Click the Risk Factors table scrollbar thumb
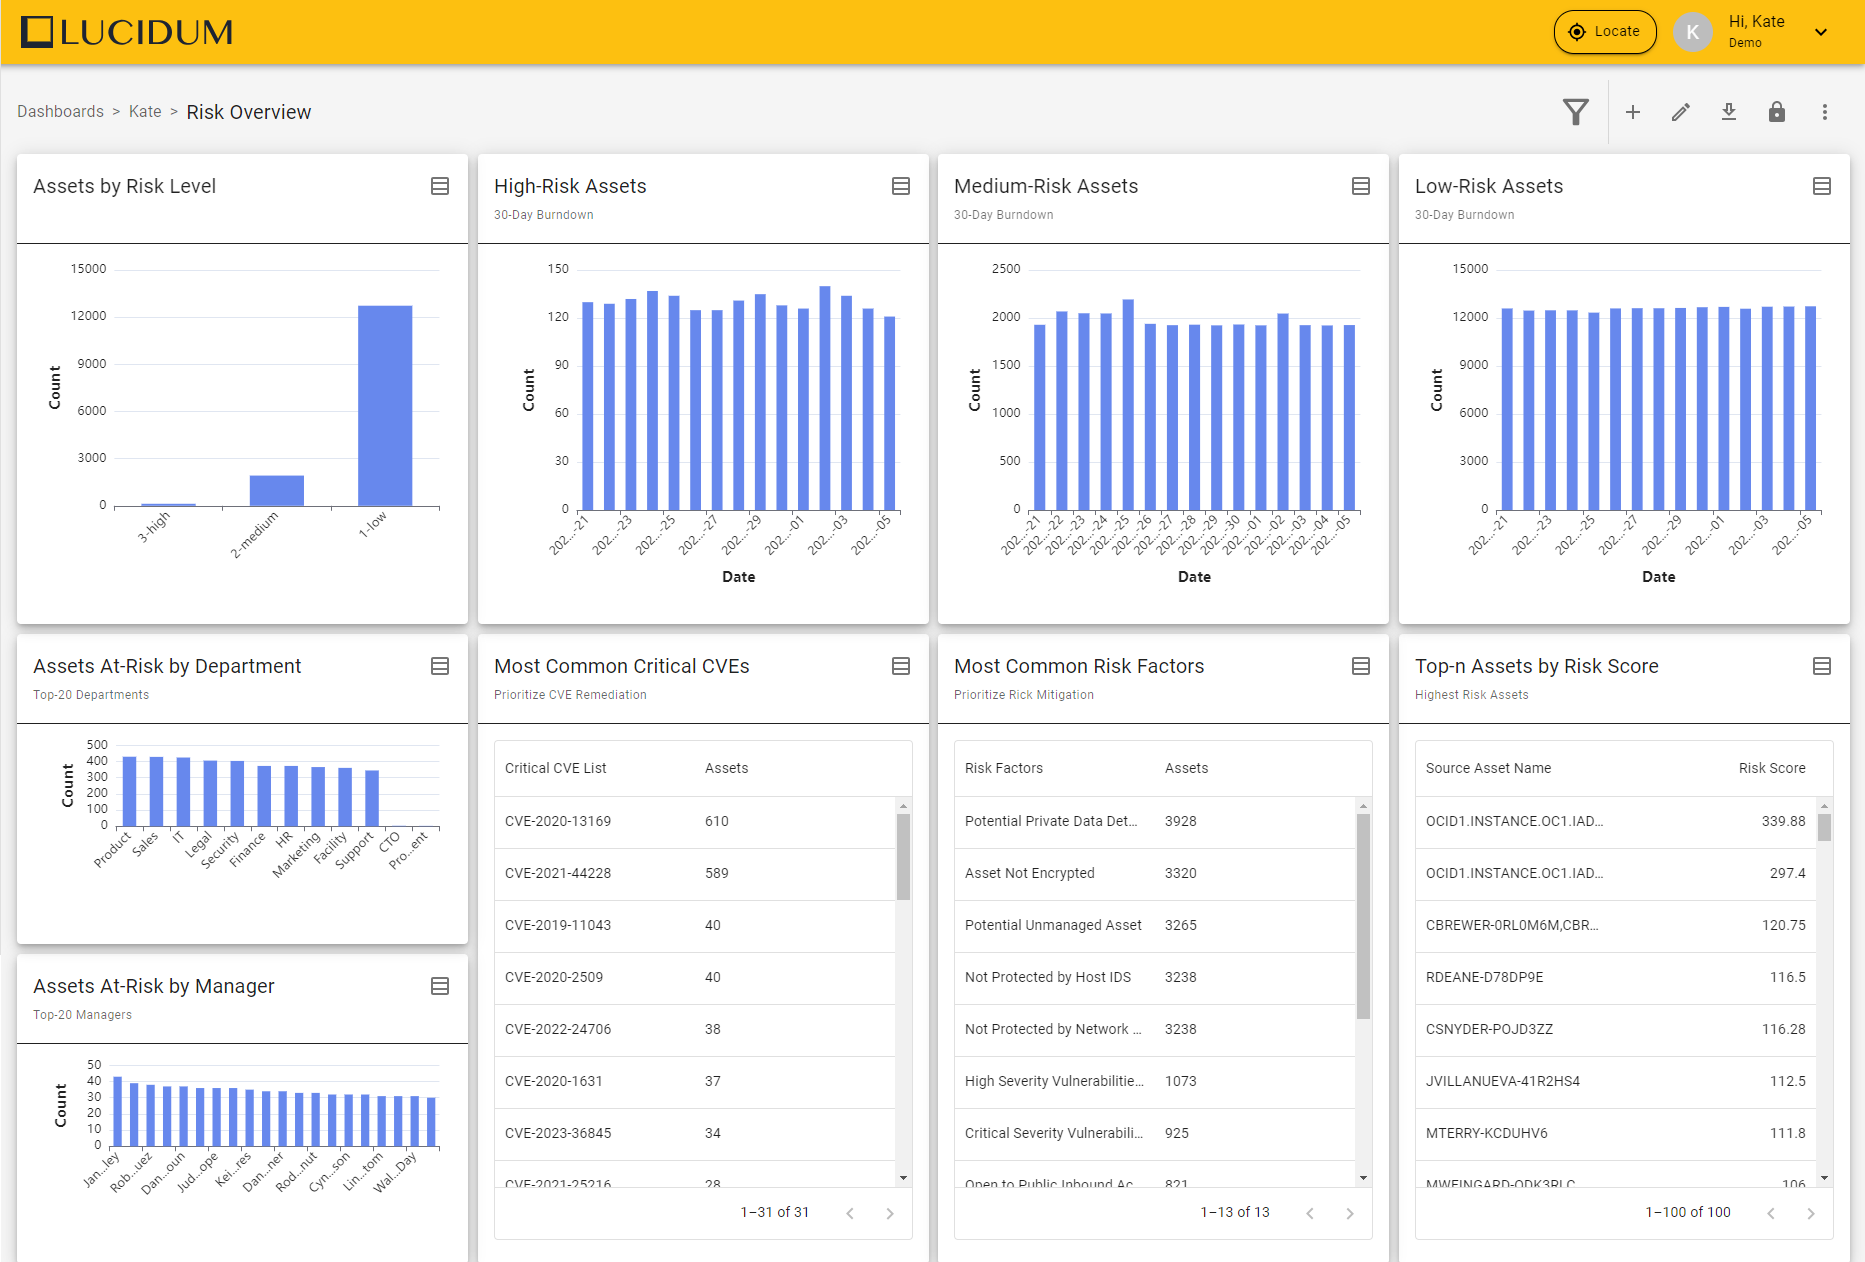 coord(1362,915)
